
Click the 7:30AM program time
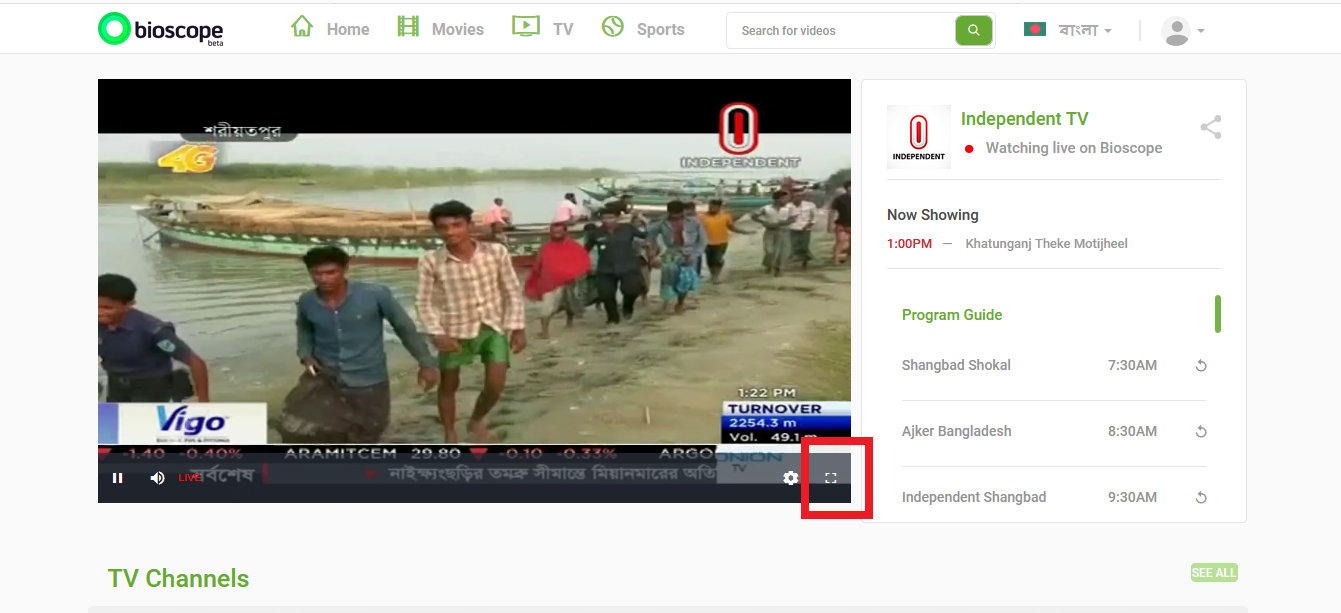coord(1132,365)
